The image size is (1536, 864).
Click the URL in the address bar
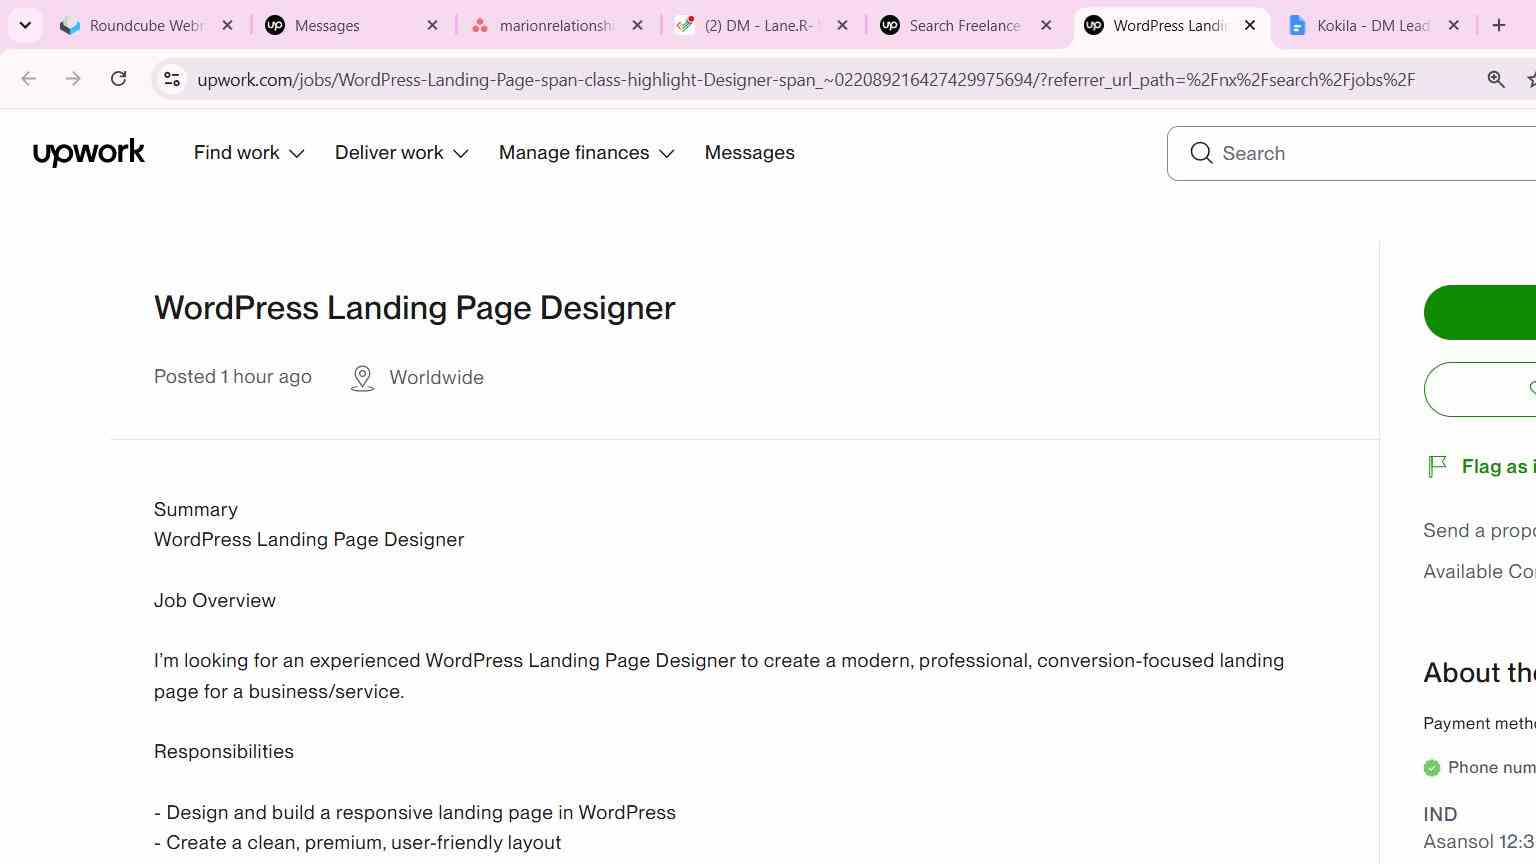(806, 79)
